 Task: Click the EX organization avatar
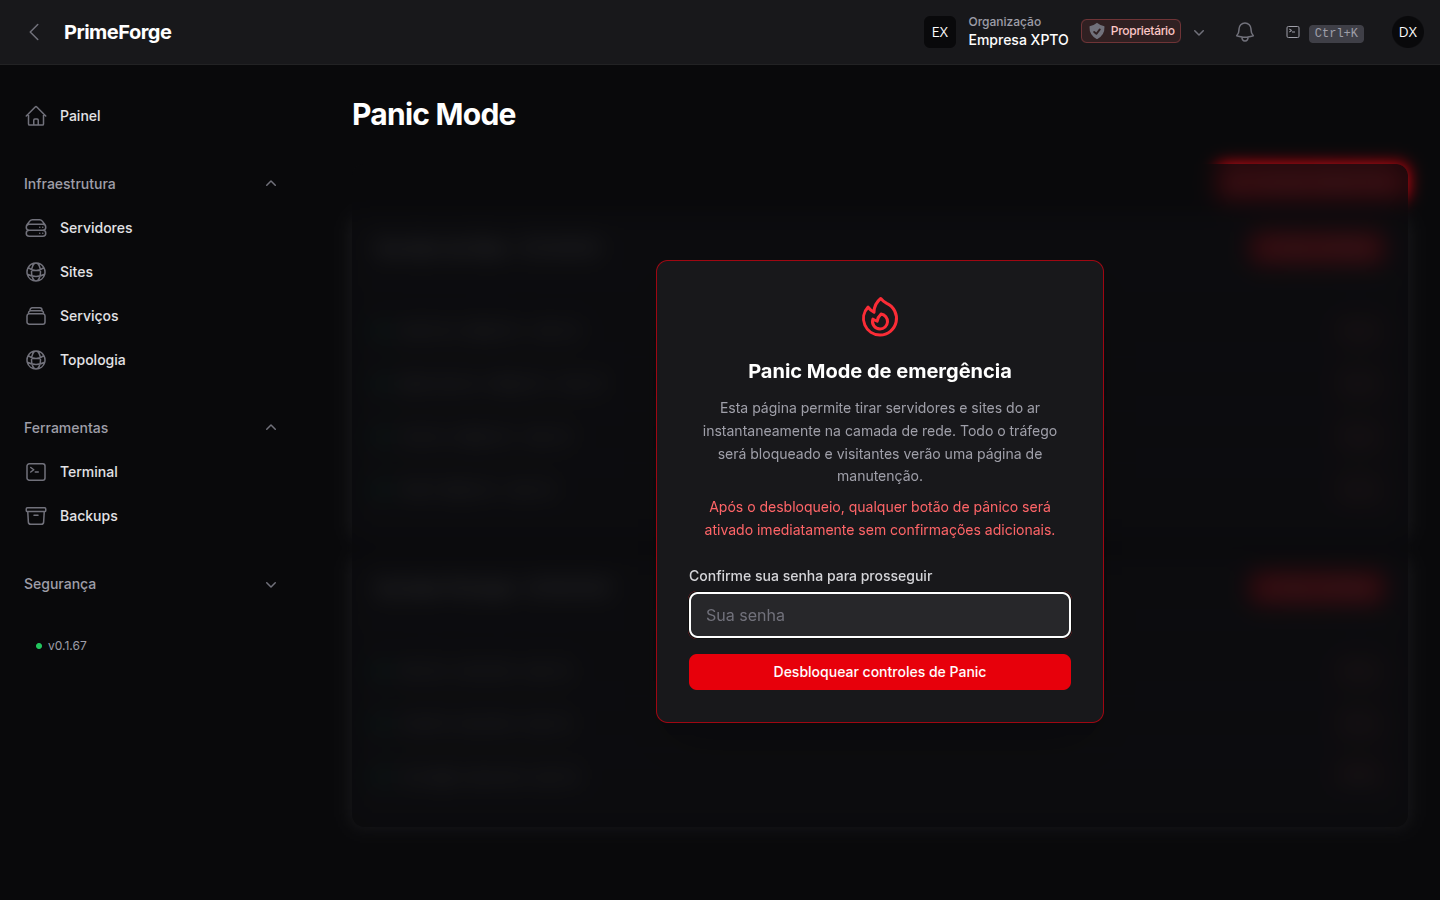pos(940,32)
